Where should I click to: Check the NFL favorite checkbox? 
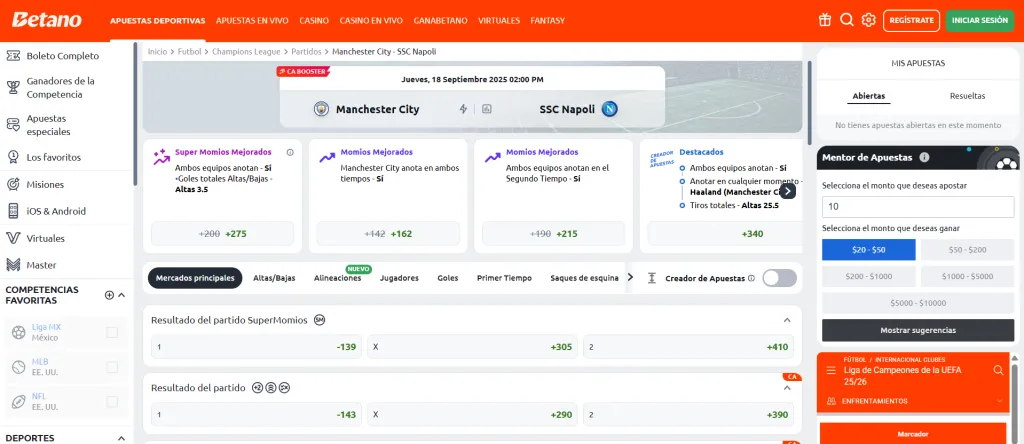click(x=112, y=402)
